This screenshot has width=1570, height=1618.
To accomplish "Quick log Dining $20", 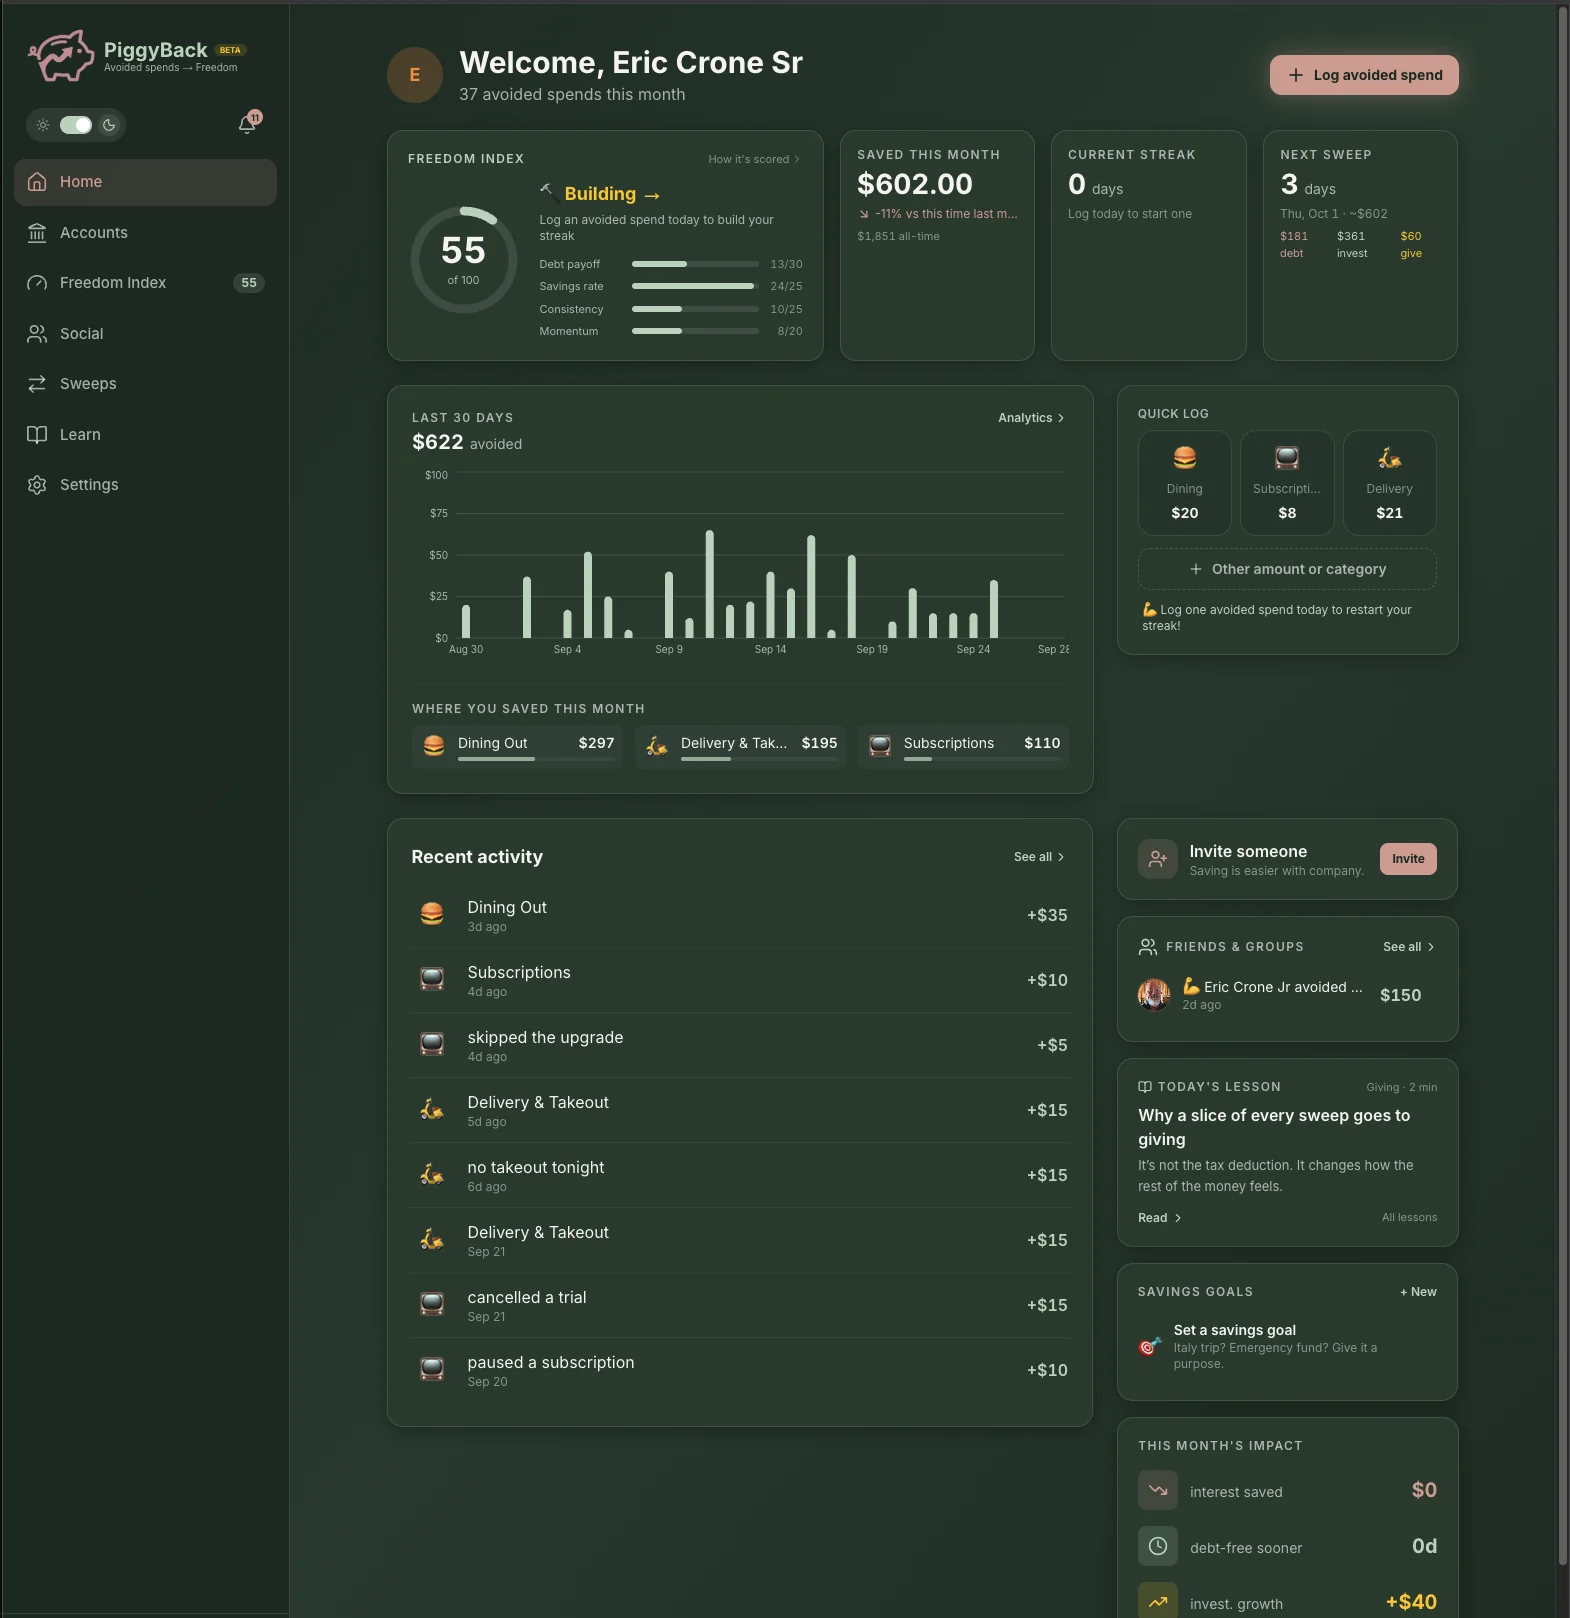I will pyautogui.click(x=1185, y=483).
